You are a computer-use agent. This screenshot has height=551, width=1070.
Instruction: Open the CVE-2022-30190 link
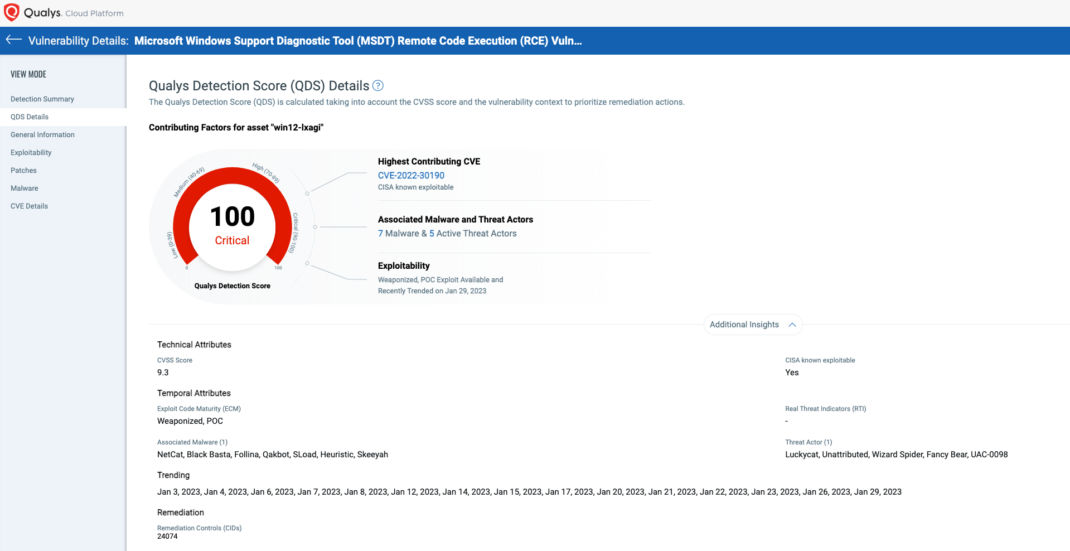click(411, 175)
